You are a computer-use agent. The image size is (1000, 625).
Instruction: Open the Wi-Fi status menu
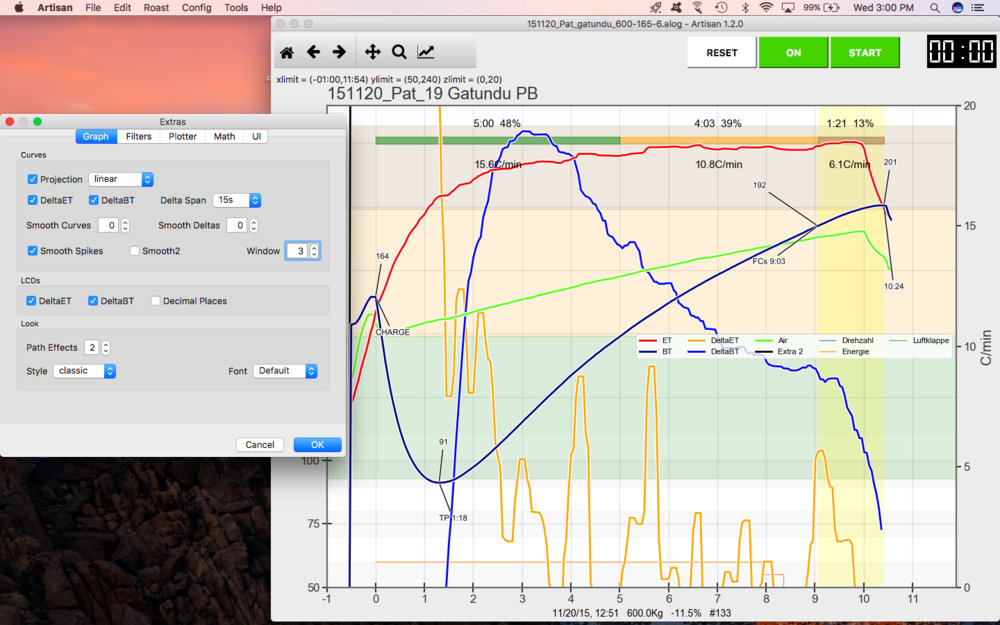pyautogui.click(x=766, y=8)
